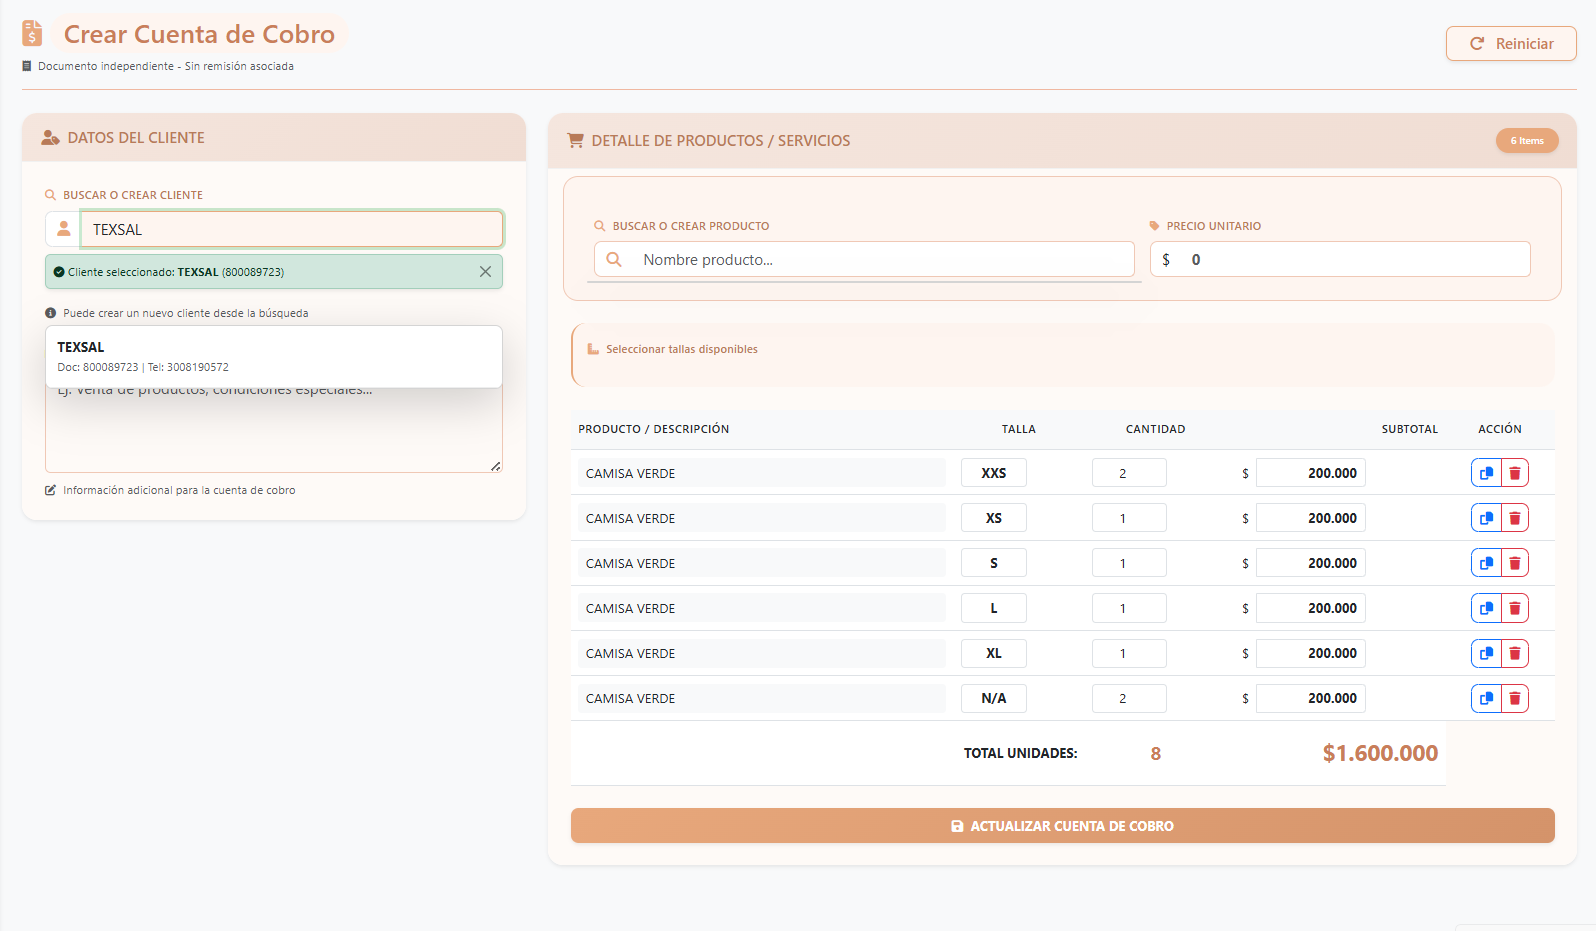Click the S size box
Viewport: 1596px width, 931px height.
994,563
